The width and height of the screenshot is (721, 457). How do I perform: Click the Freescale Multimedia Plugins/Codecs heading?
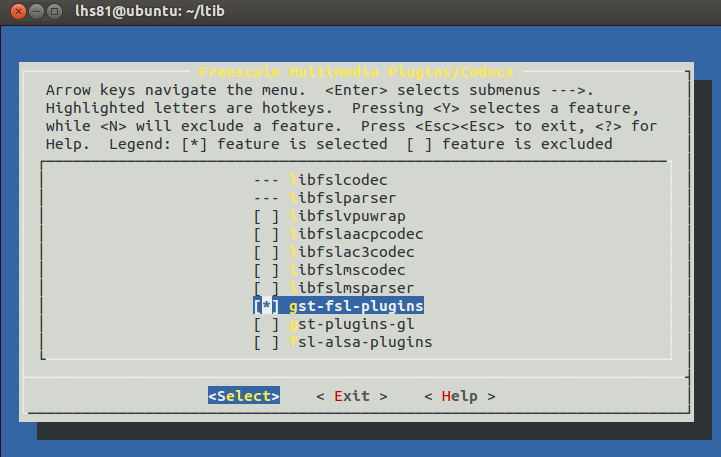click(355, 72)
